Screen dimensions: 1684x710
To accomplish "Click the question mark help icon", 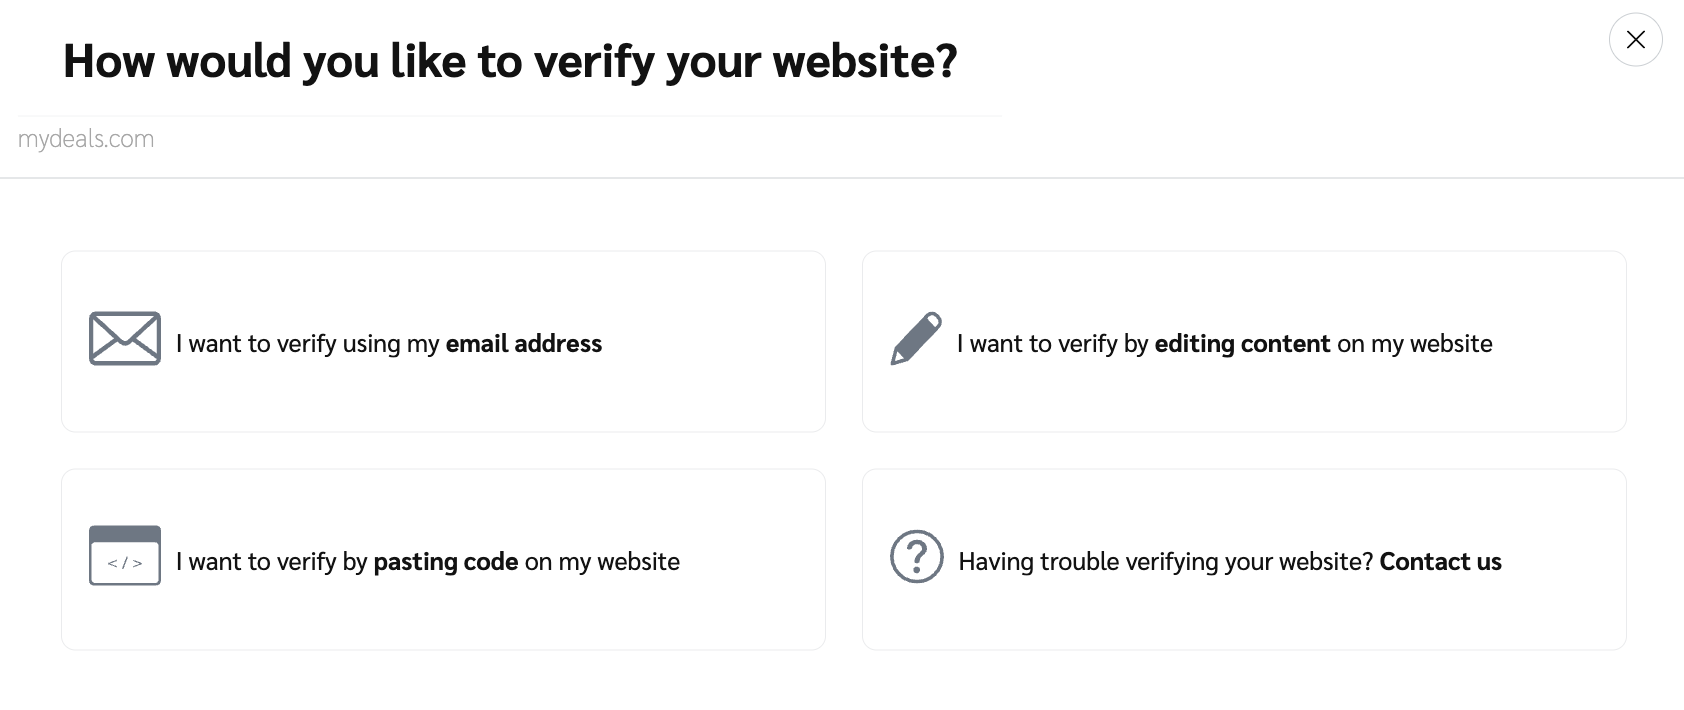I will (x=916, y=556).
